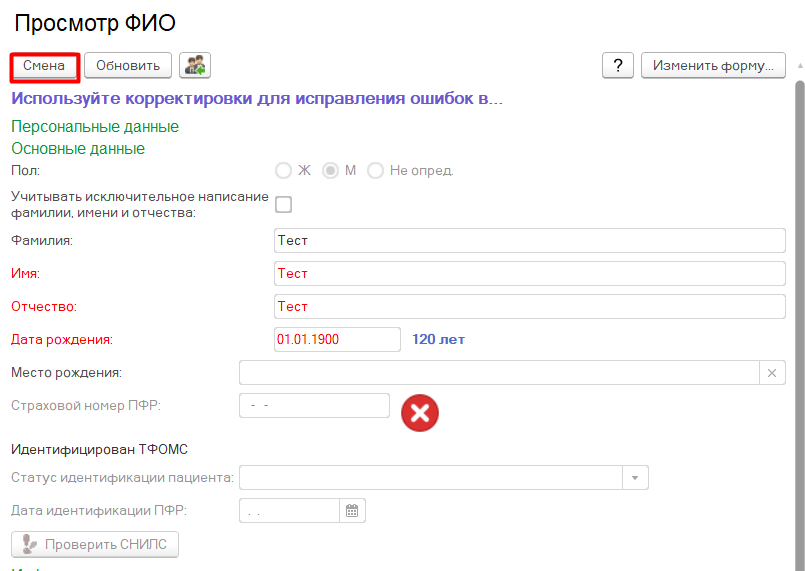Toggle the exceptional name spelling checkbox
The height and width of the screenshot is (571, 805).
pyautogui.click(x=284, y=205)
